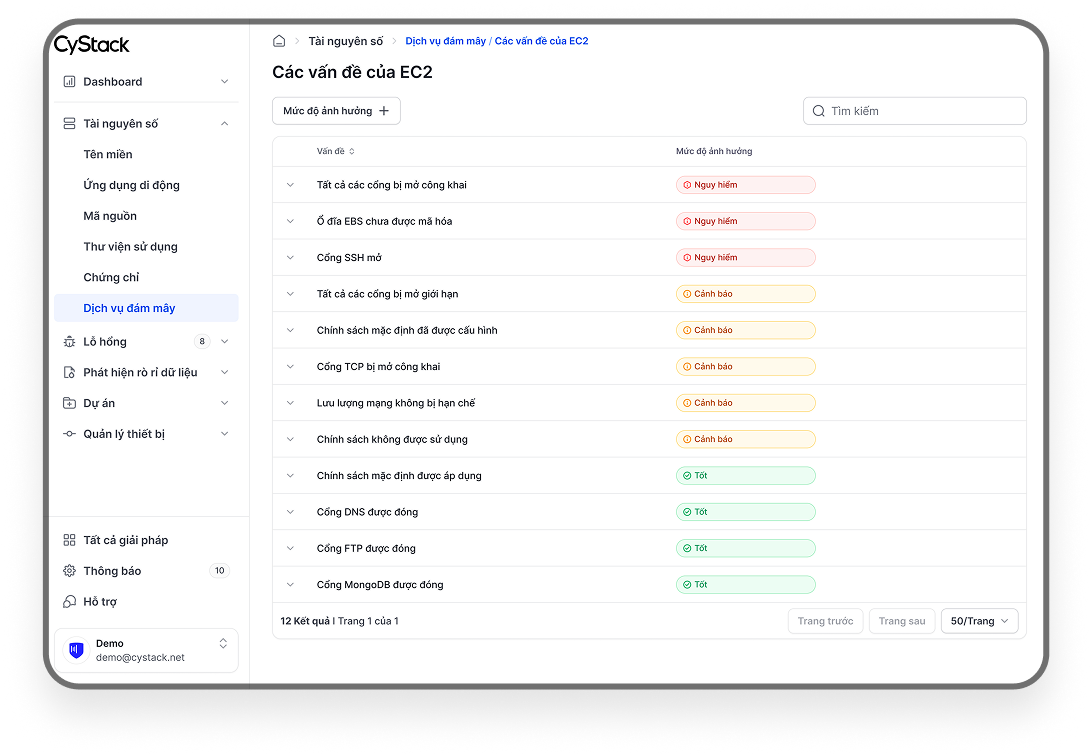Collapse the Tài nguyên số sidebar section
The image size is (1091, 756).
point(224,124)
